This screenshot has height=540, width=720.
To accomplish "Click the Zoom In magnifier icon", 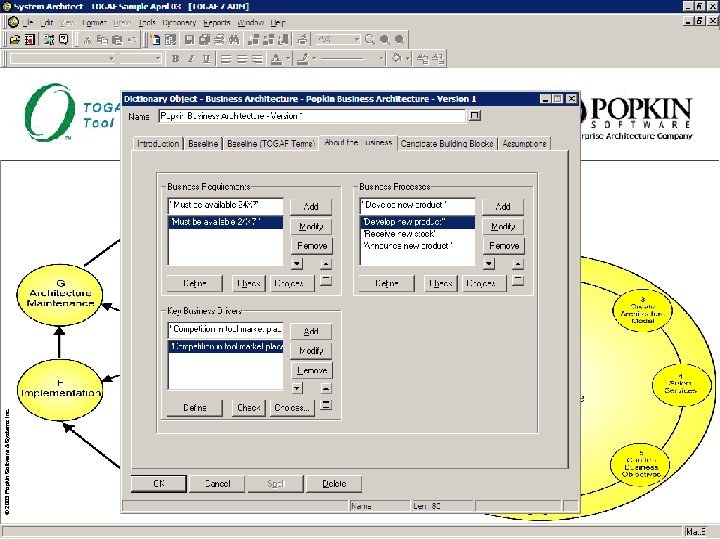I will [x=385, y=39].
